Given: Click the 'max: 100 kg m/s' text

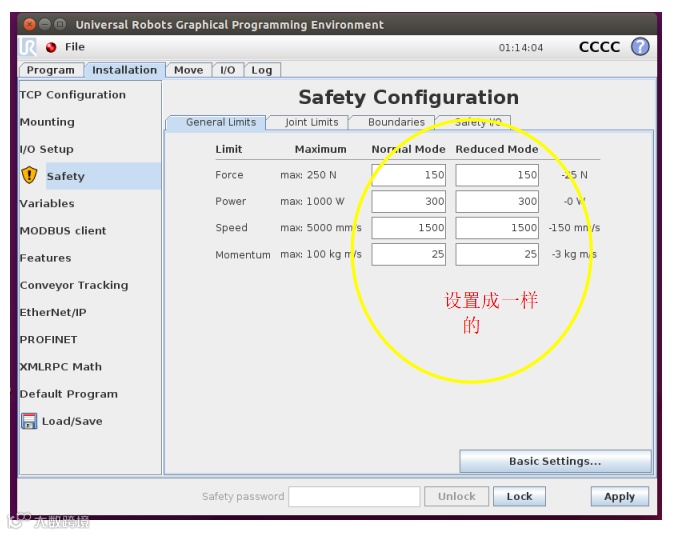Looking at the screenshot, I should pos(321,254).
